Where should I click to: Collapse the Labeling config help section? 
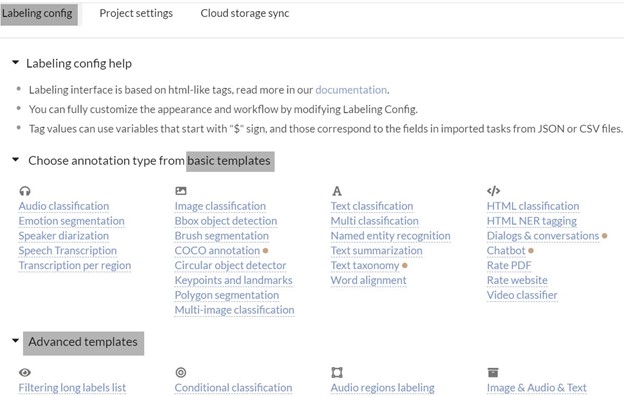[16, 62]
